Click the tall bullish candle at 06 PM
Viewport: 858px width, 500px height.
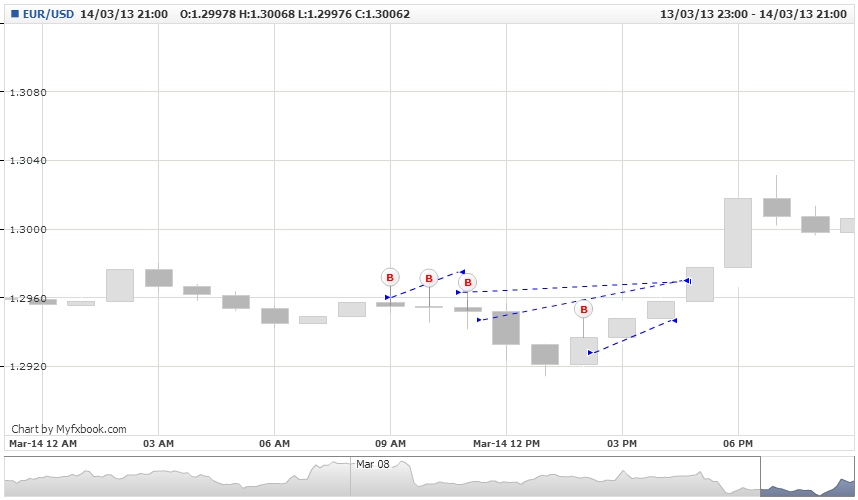[x=738, y=233]
